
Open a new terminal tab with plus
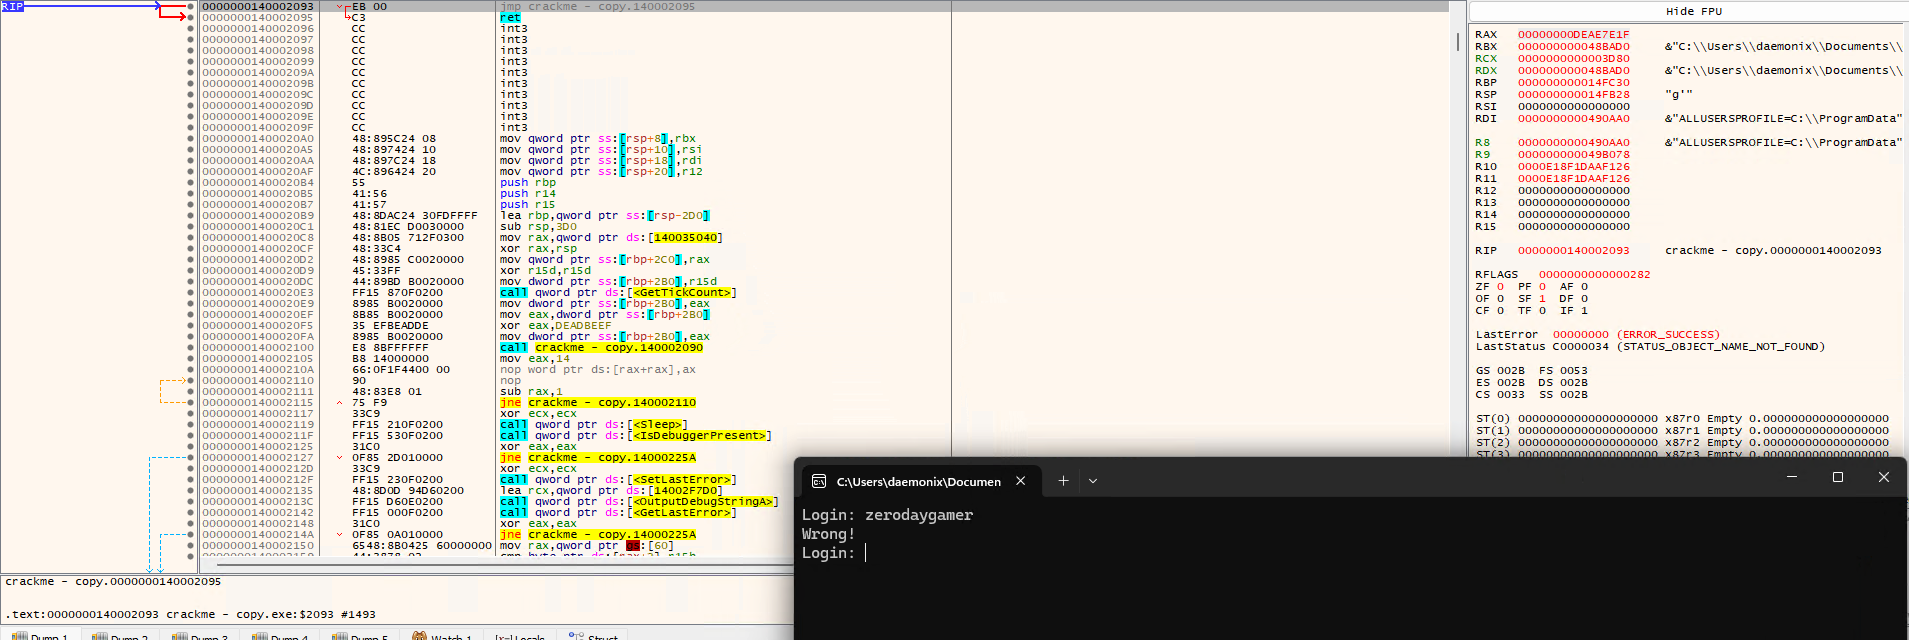click(x=1063, y=481)
